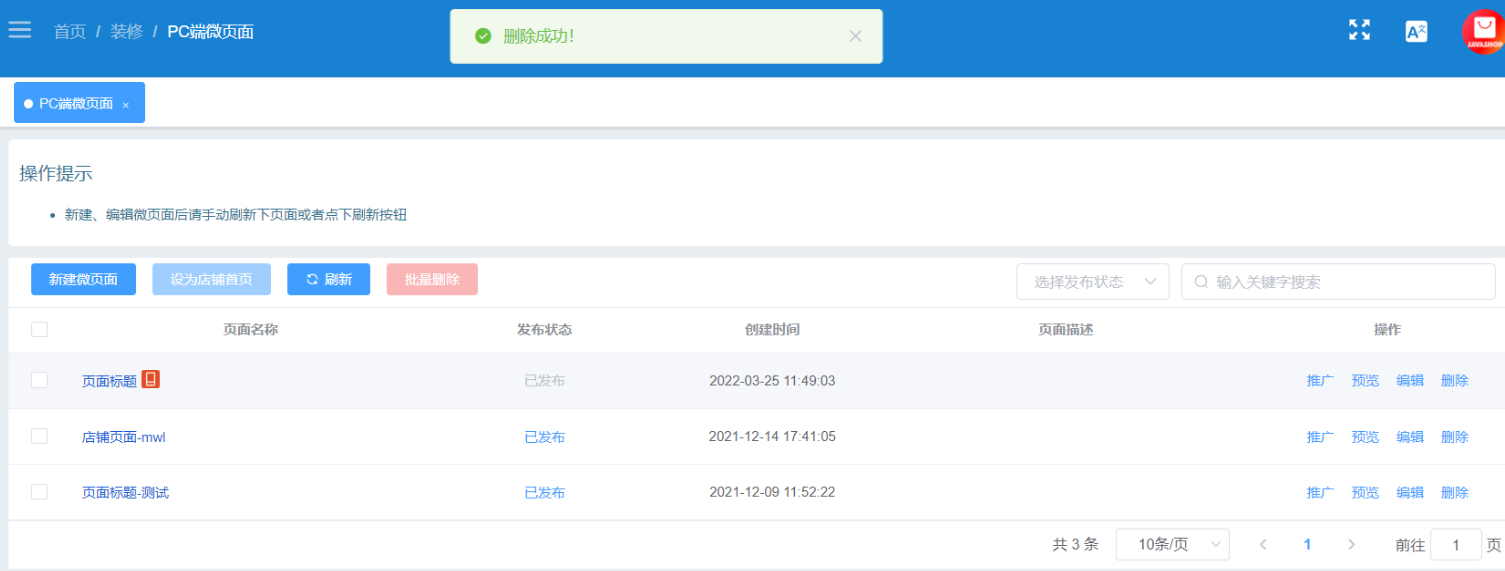This screenshot has width=1505, height=571.
Task: Click 预览 for 页面标题 row
Action: [1365, 381]
